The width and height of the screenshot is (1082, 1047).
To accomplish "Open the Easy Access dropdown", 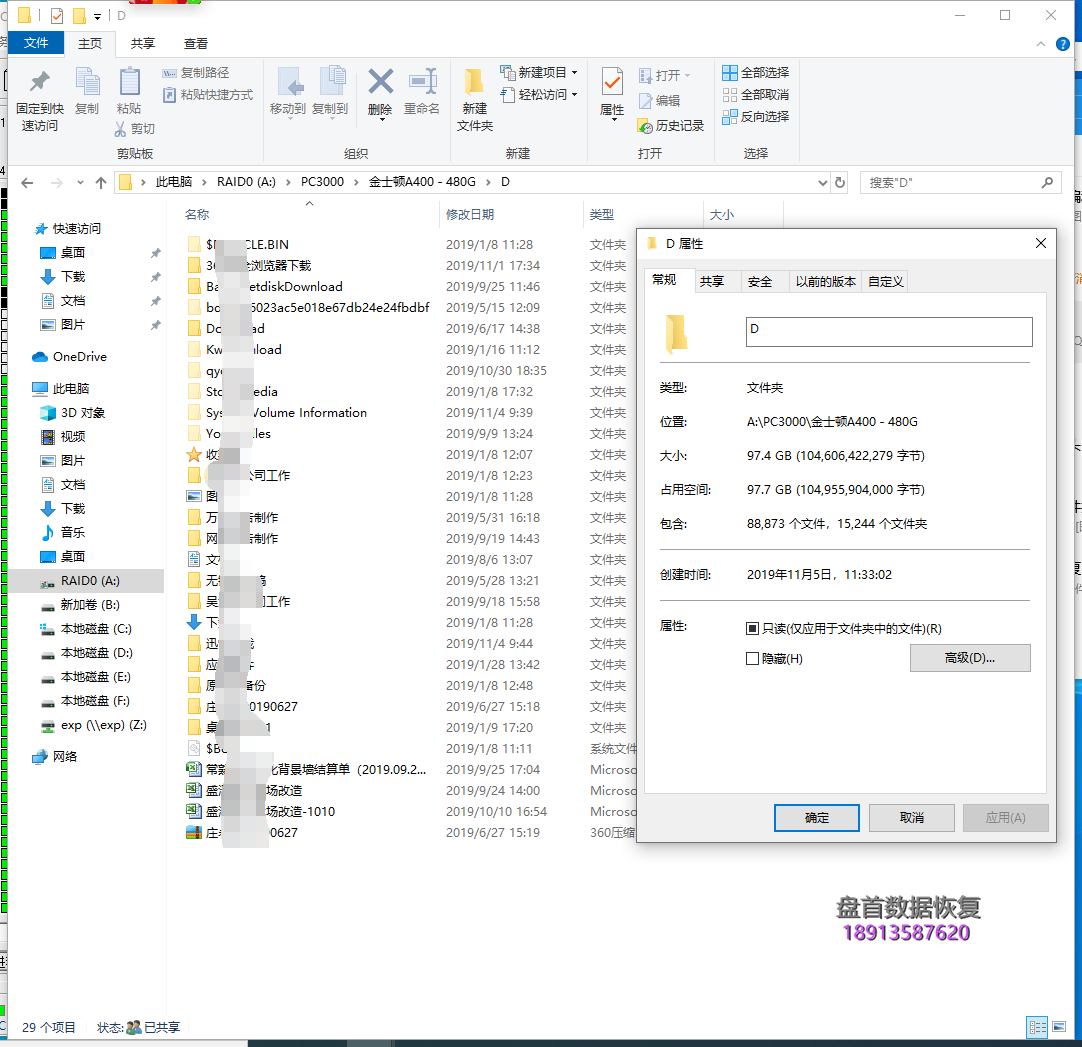I will point(574,95).
